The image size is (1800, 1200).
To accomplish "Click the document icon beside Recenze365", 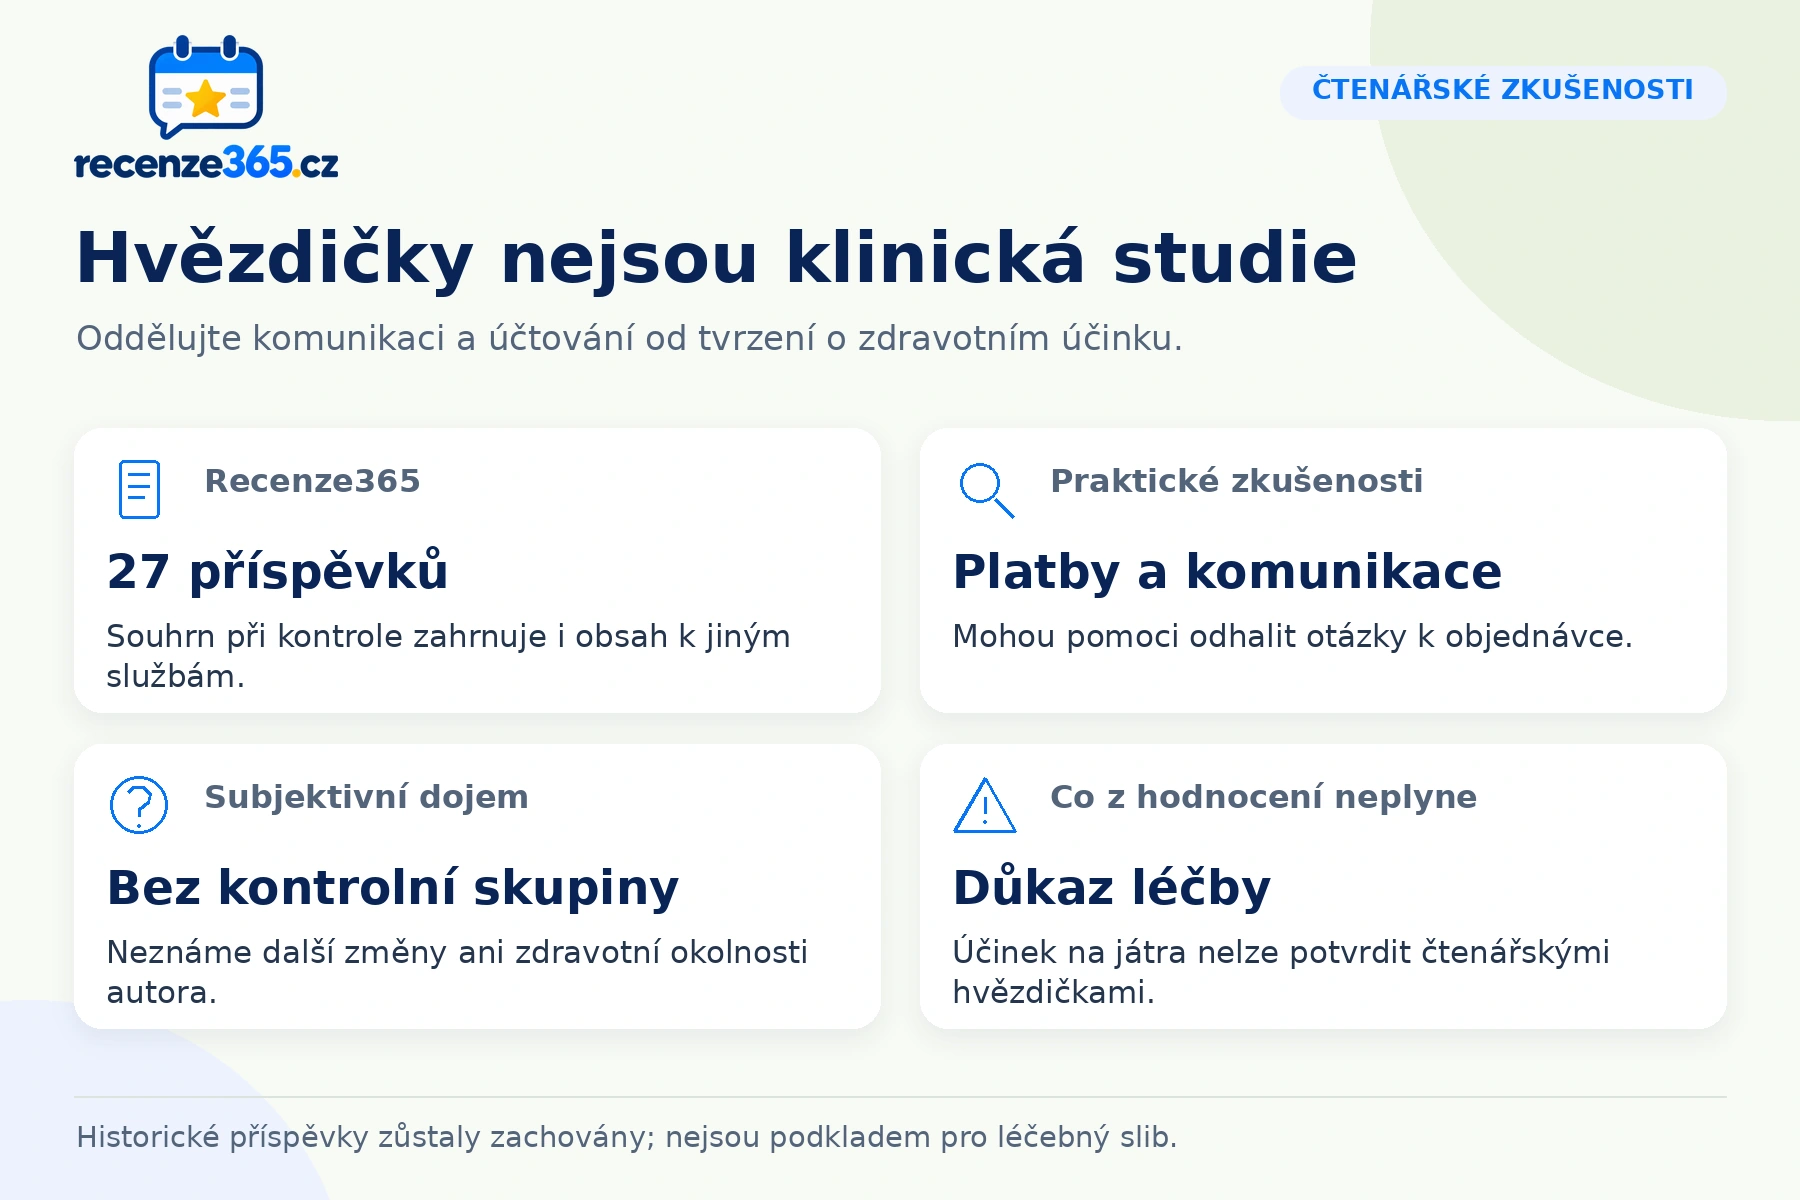I will coord(139,489).
